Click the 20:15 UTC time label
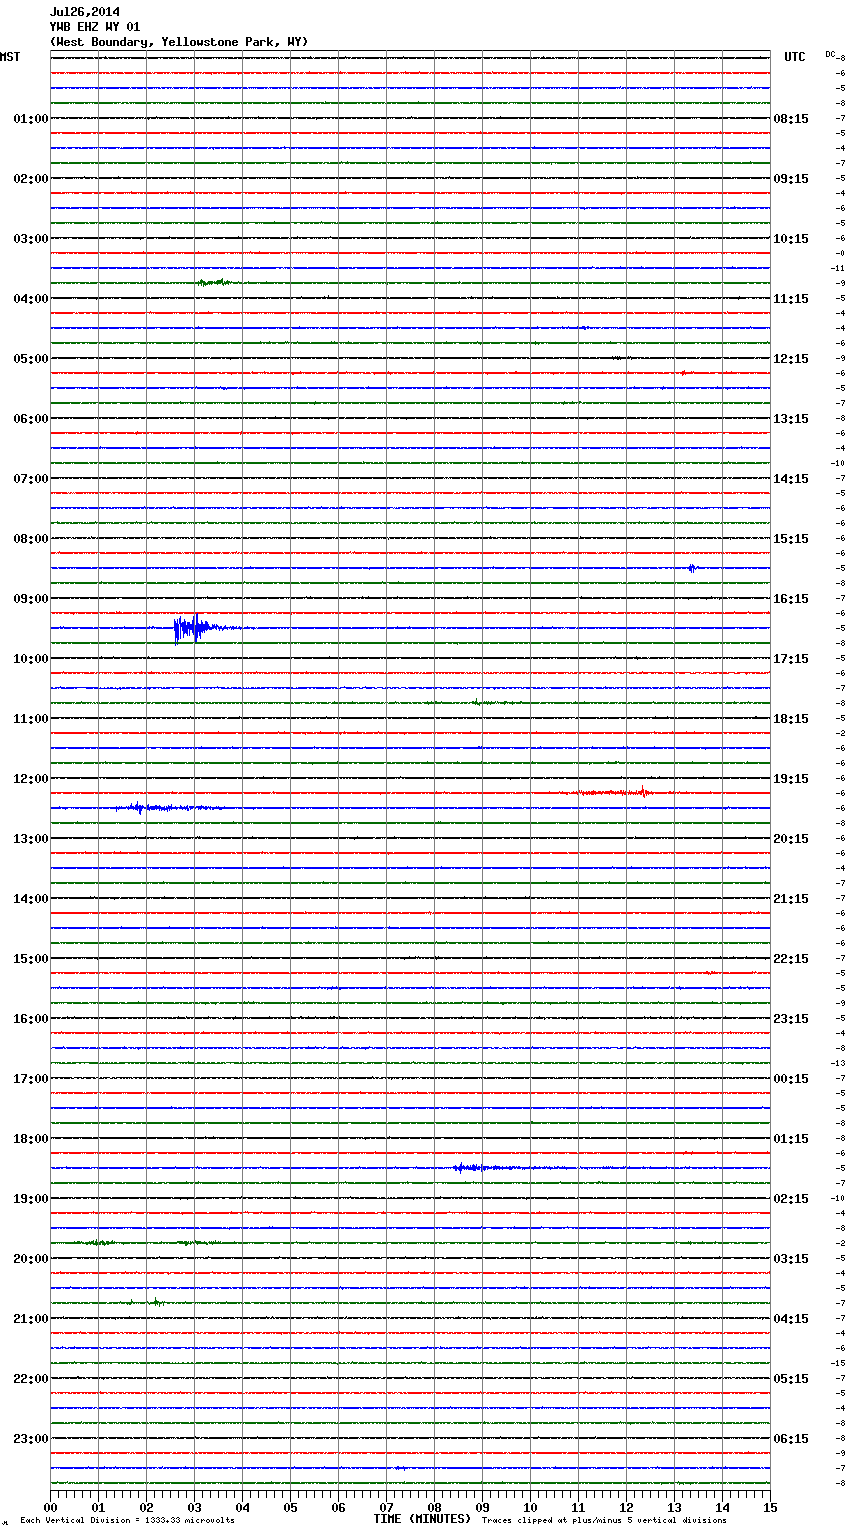850x1534 pixels. point(791,839)
